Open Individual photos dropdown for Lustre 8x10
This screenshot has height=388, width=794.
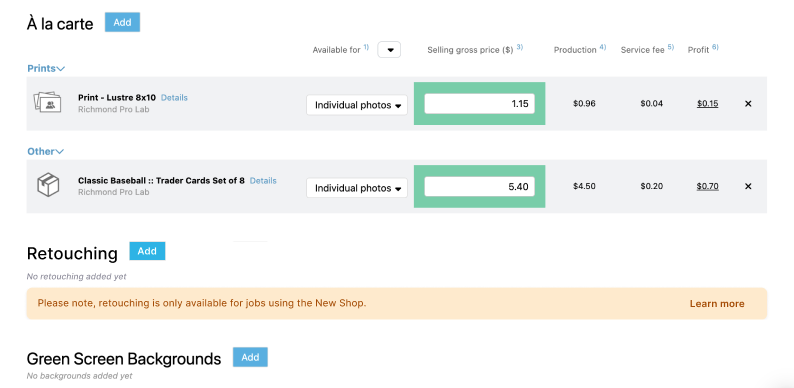coord(357,105)
